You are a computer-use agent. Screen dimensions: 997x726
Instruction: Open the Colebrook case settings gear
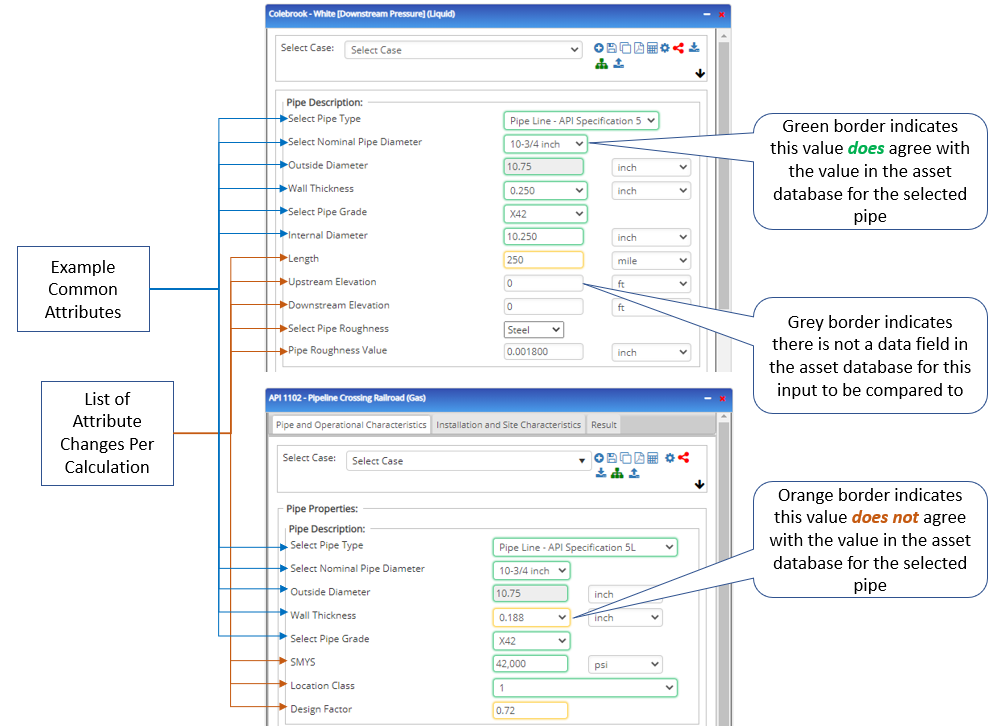pyautogui.click(x=665, y=48)
